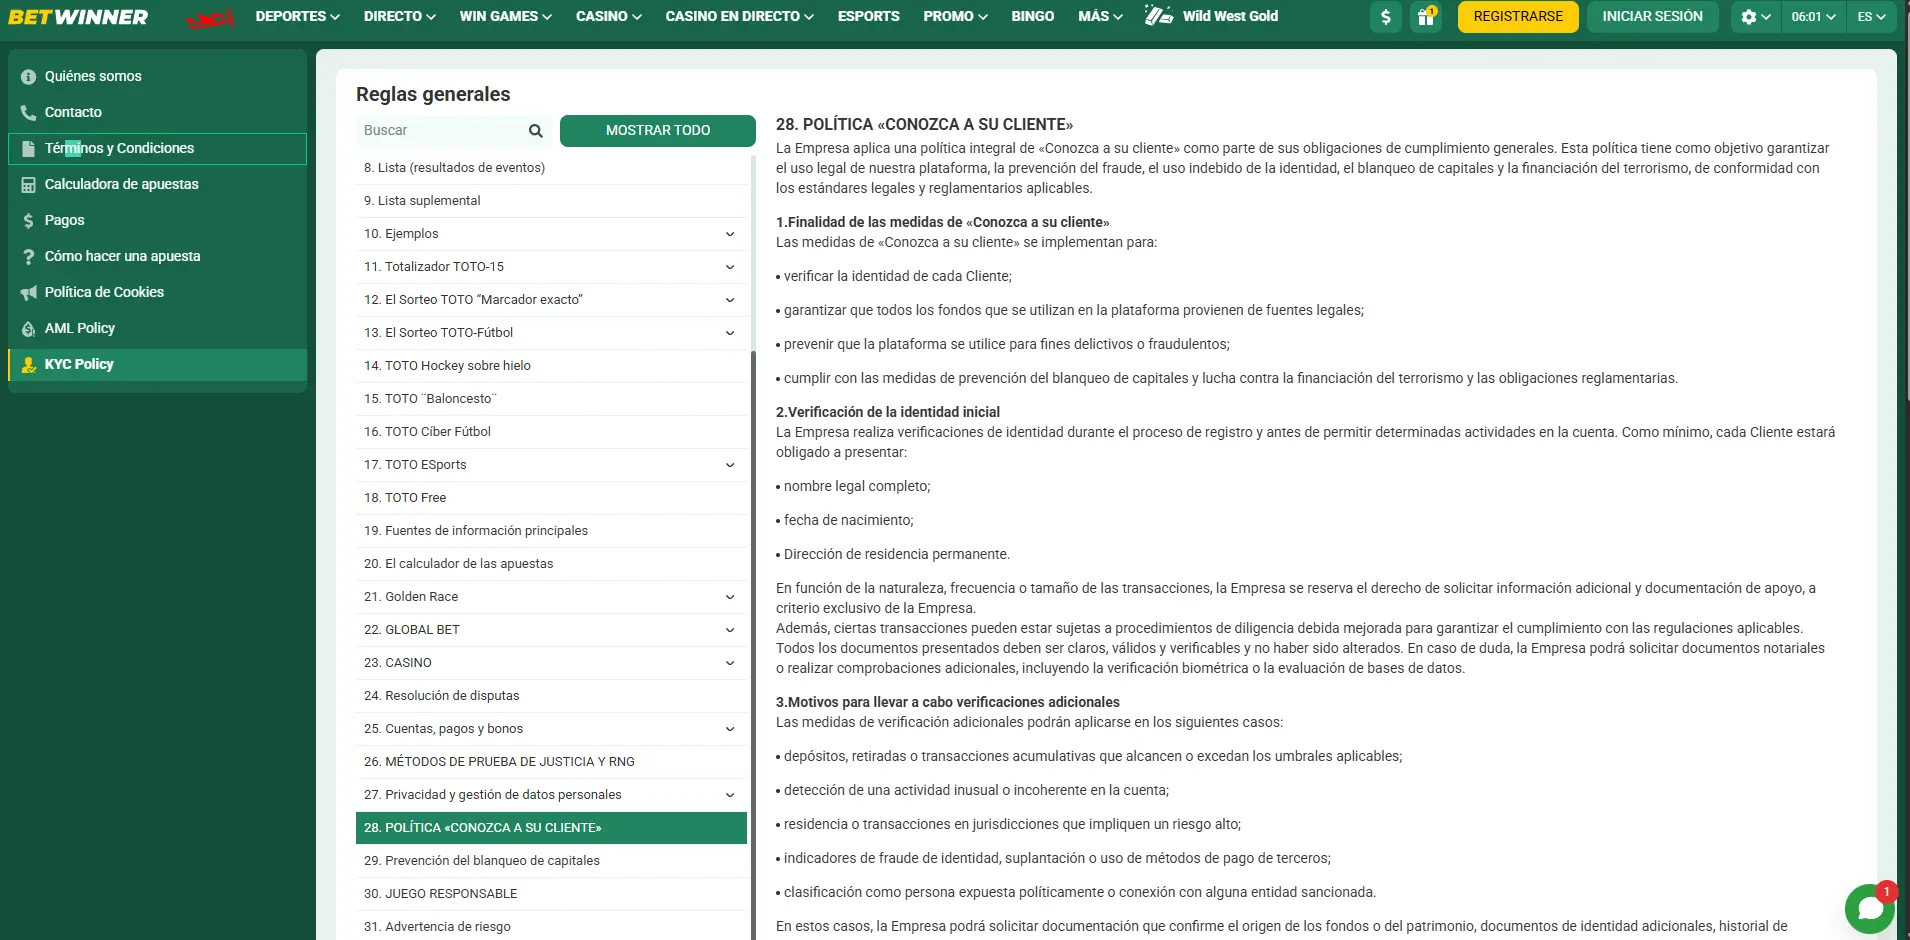Expand the 17. TOTO ESports chevron
The width and height of the screenshot is (1910, 940).
tap(730, 465)
